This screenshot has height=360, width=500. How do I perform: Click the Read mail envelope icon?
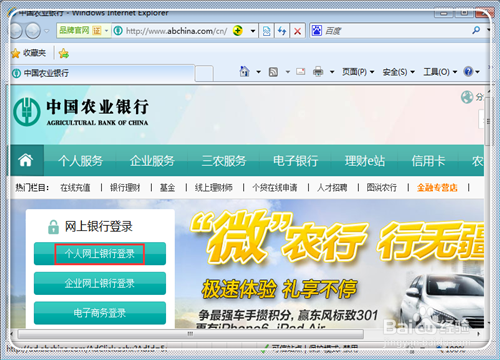pos(300,71)
